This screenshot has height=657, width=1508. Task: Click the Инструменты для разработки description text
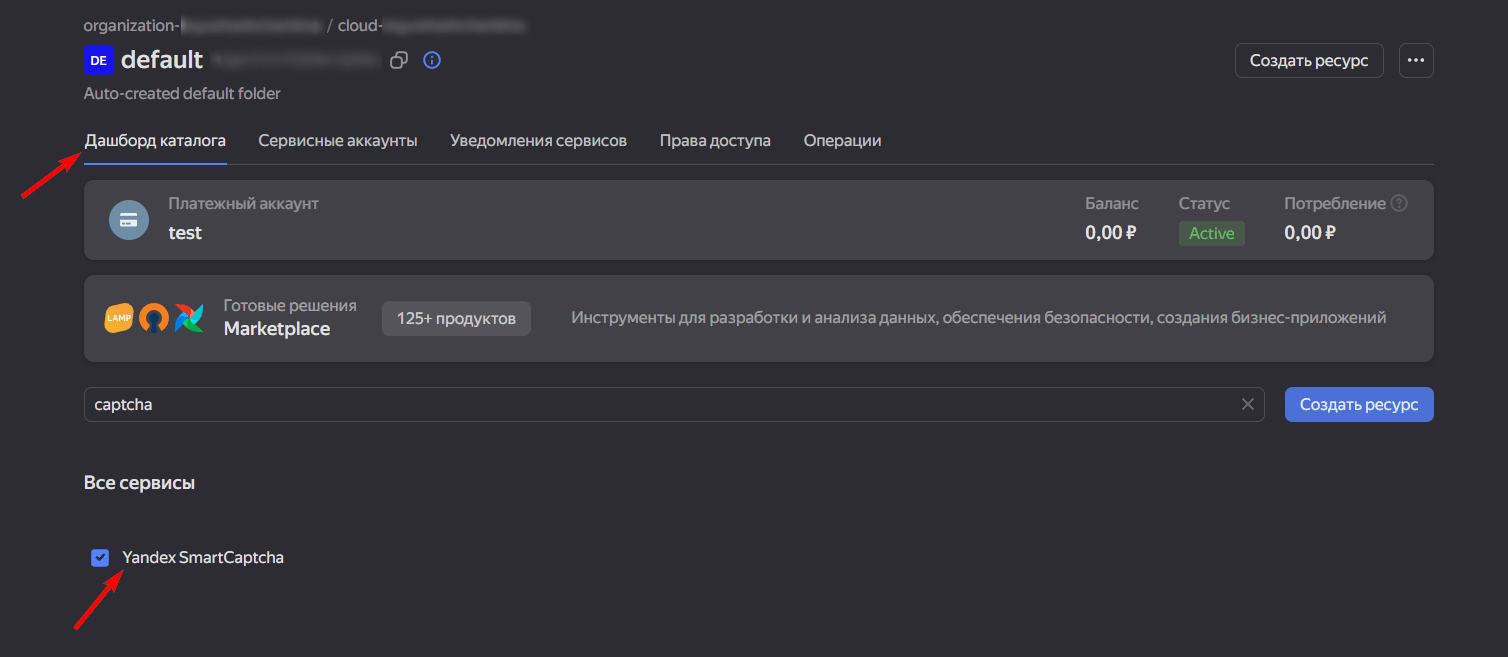click(x=979, y=318)
